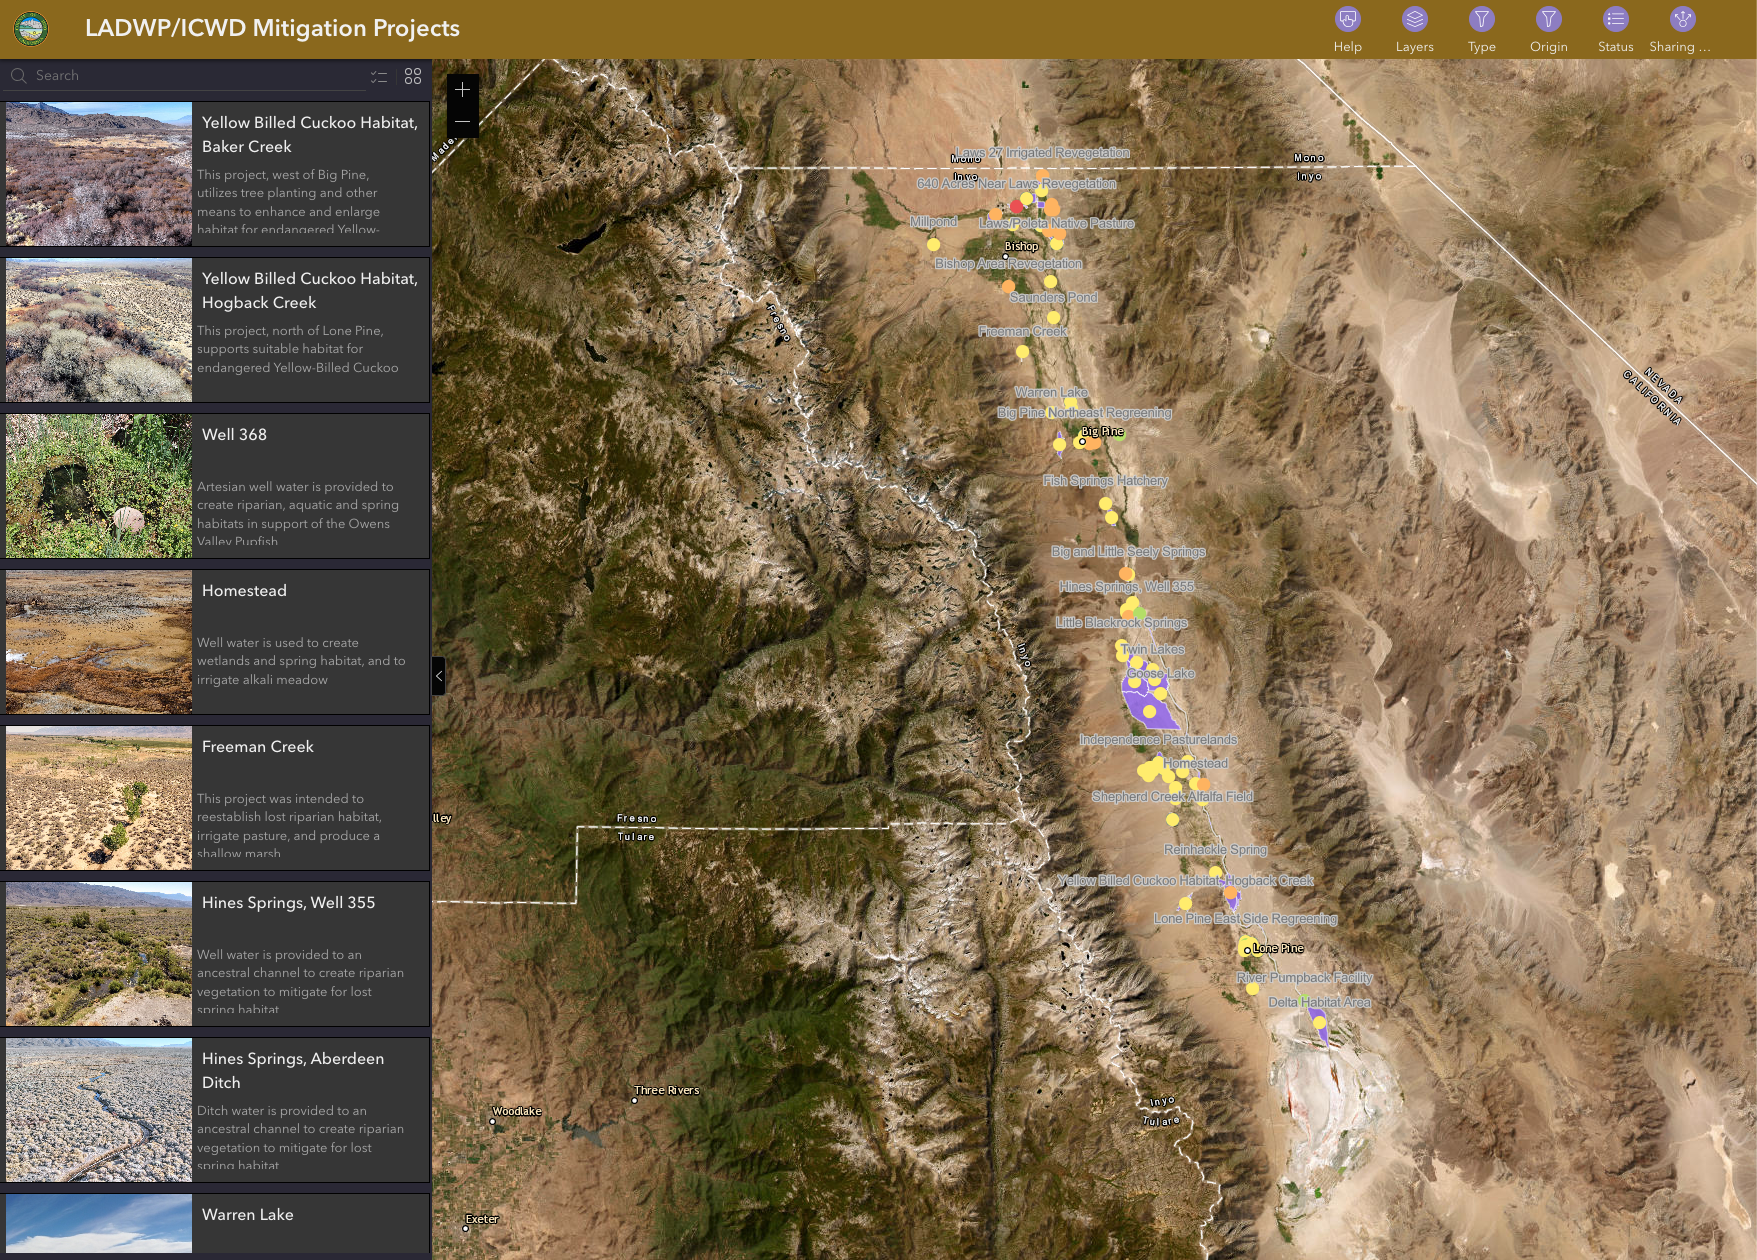
Task: Click 640 Acres Near Laws Revegetation label
Action: [1016, 184]
